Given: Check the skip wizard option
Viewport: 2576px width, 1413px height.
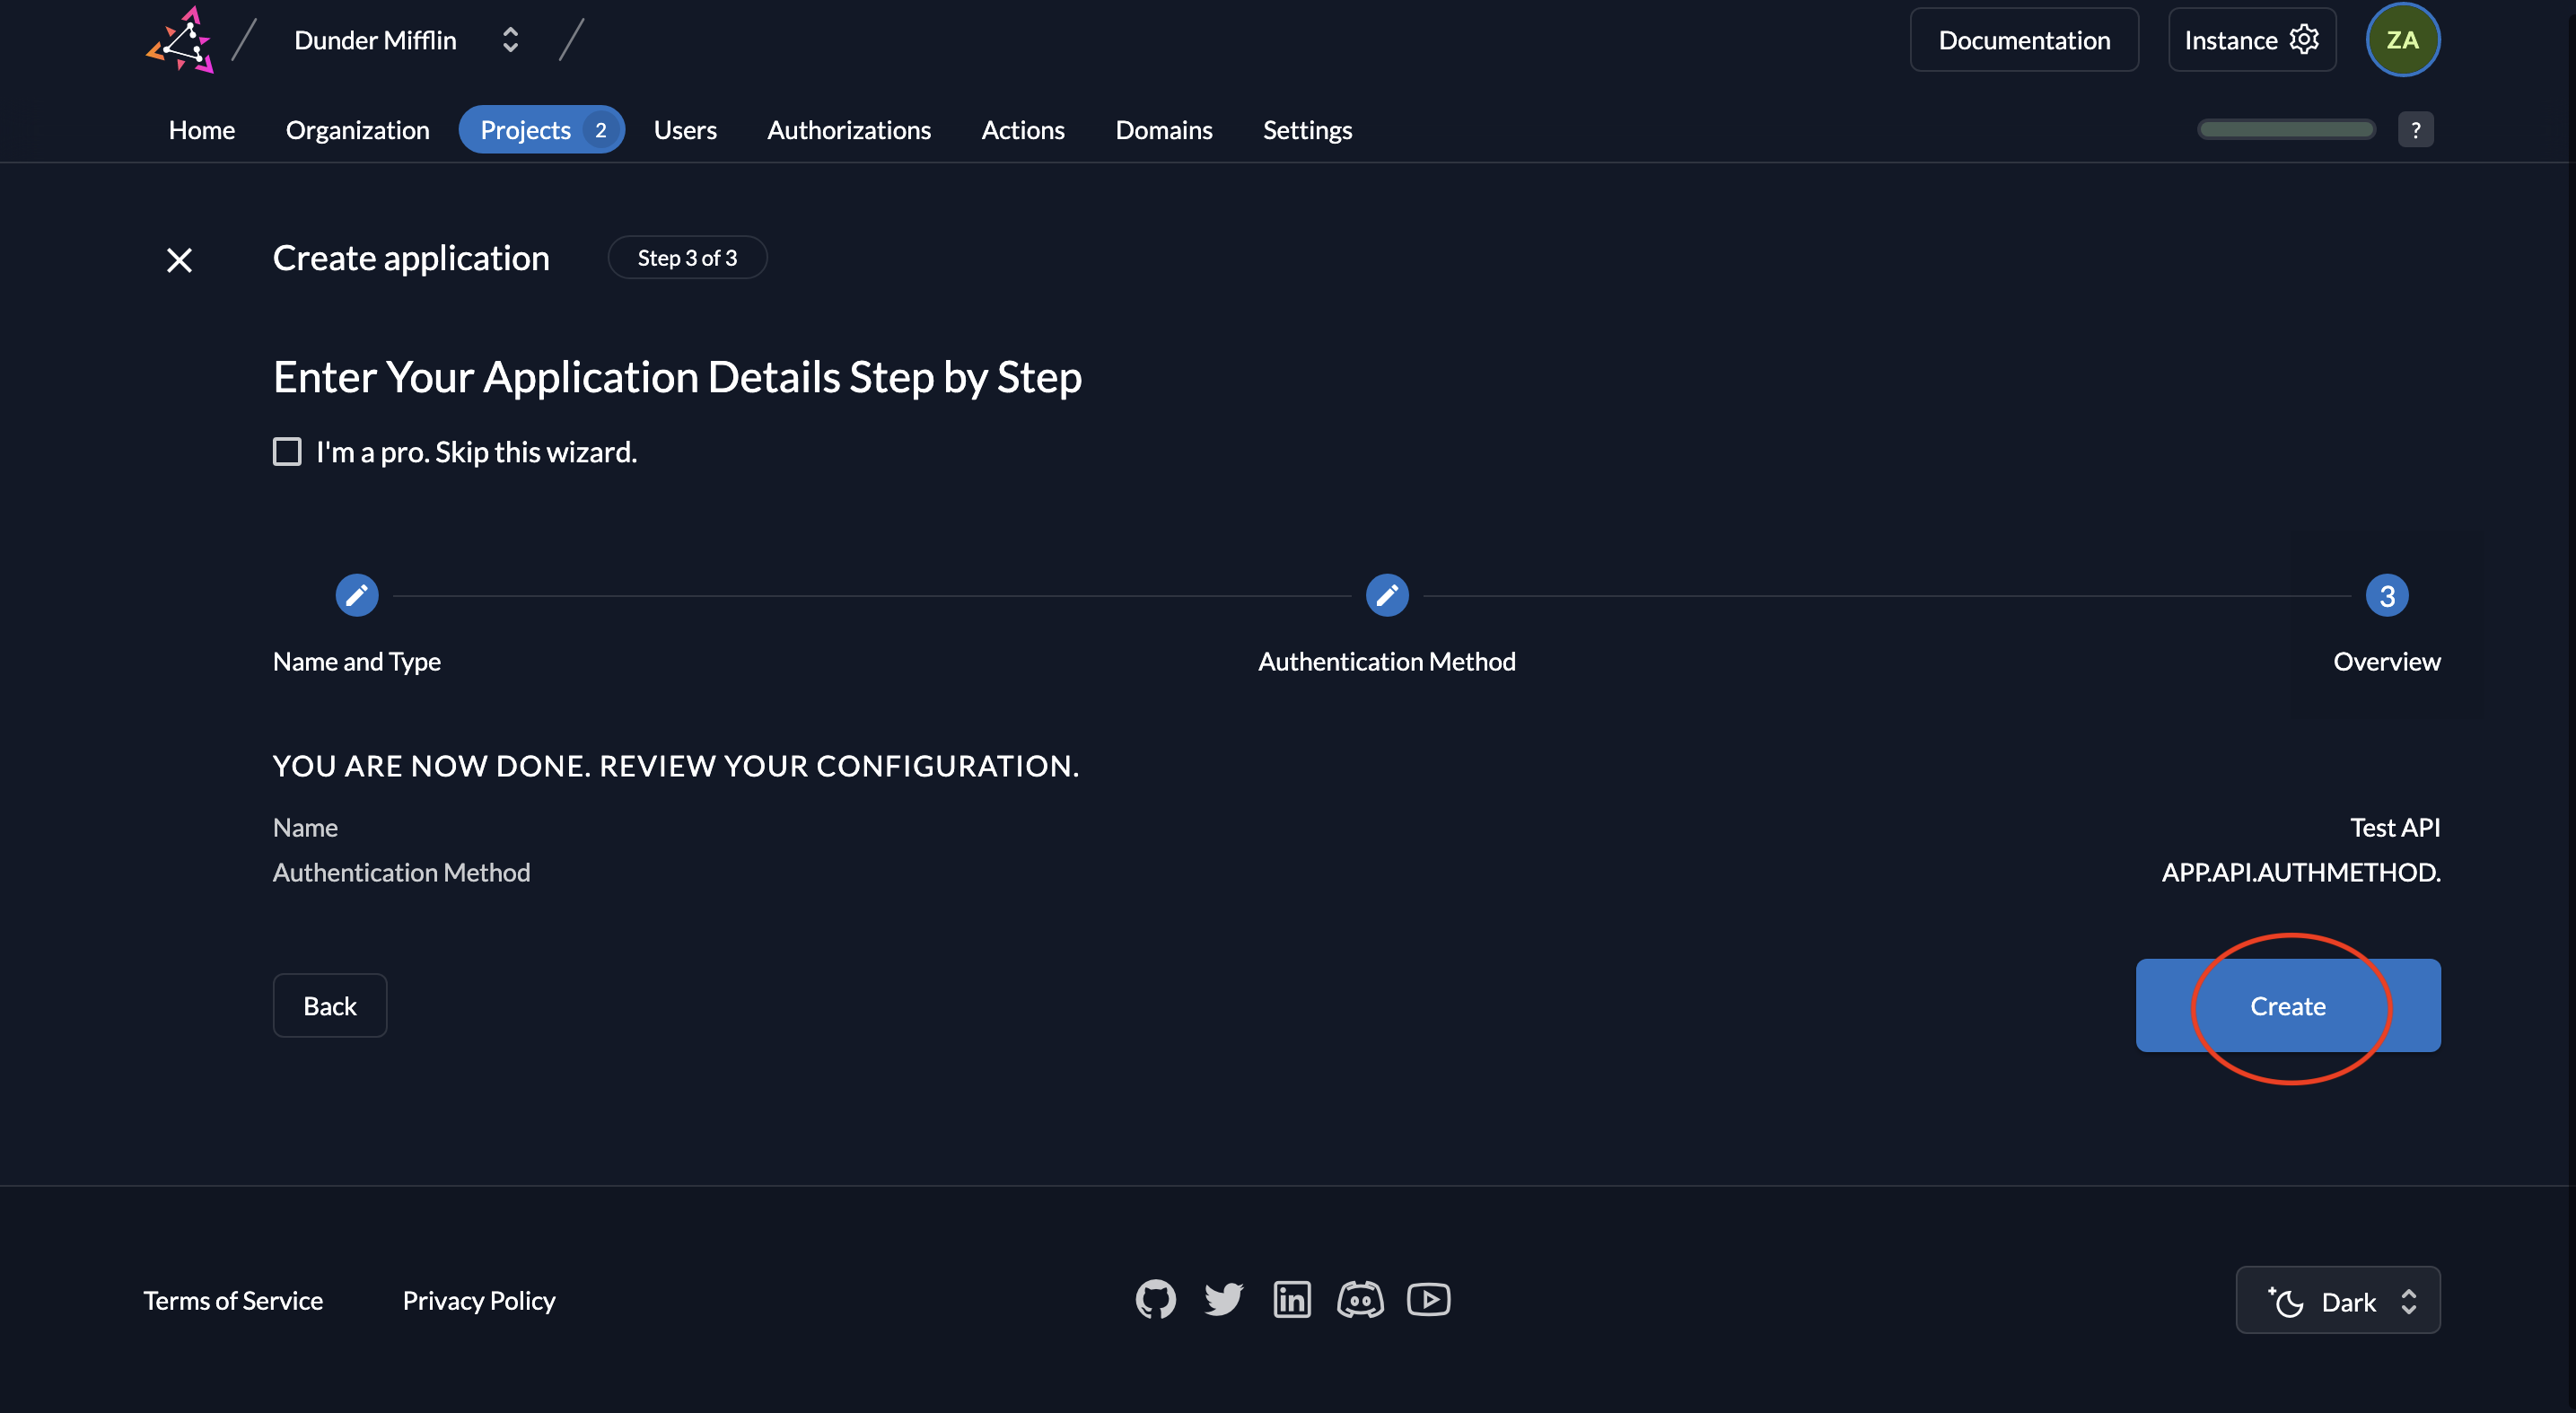Looking at the screenshot, I should click(287, 452).
